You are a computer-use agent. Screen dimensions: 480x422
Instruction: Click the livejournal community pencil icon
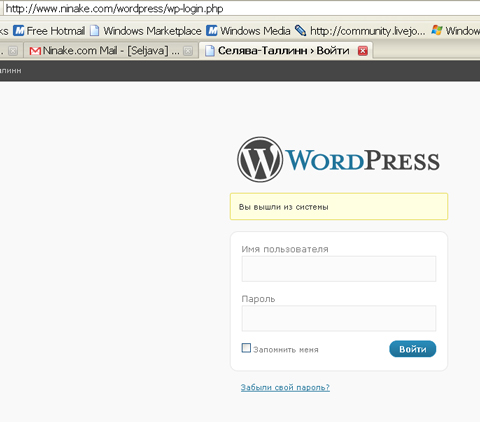[x=300, y=31]
